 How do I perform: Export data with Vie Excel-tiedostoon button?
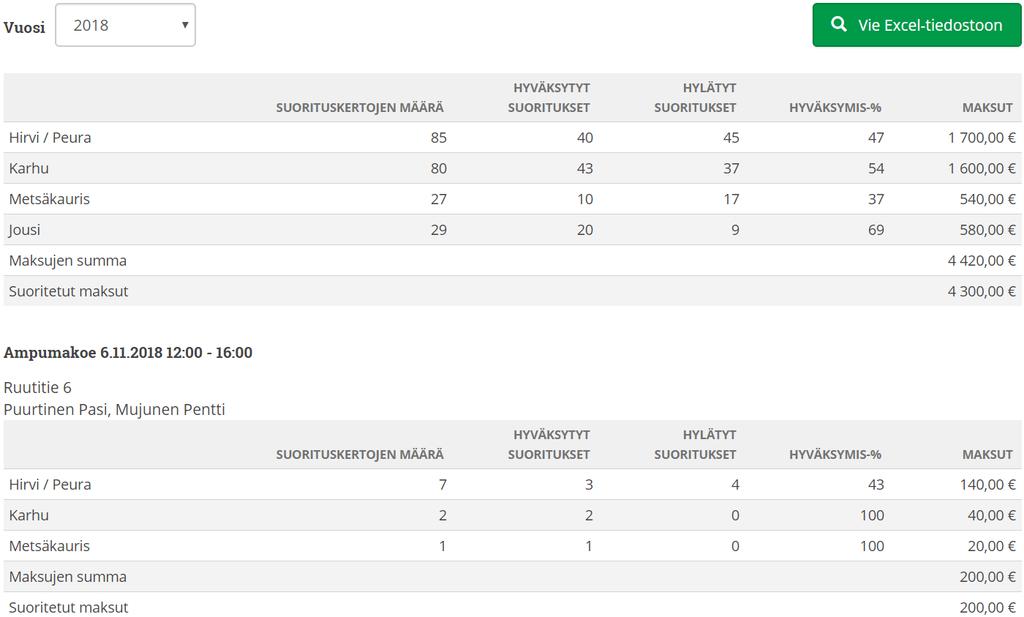917,25
